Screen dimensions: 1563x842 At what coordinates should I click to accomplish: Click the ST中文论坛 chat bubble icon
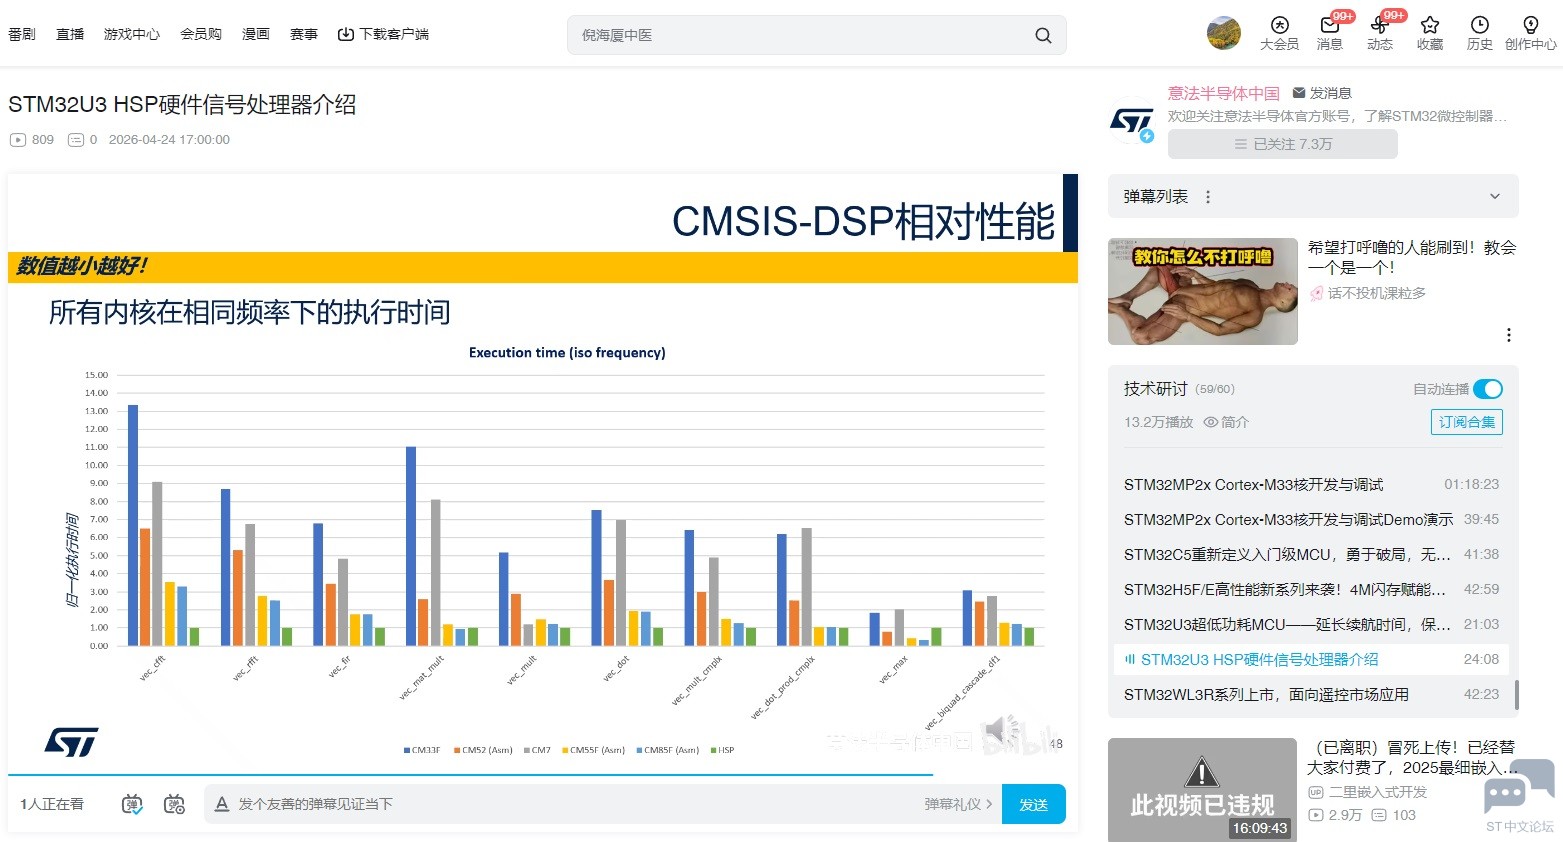(1519, 787)
